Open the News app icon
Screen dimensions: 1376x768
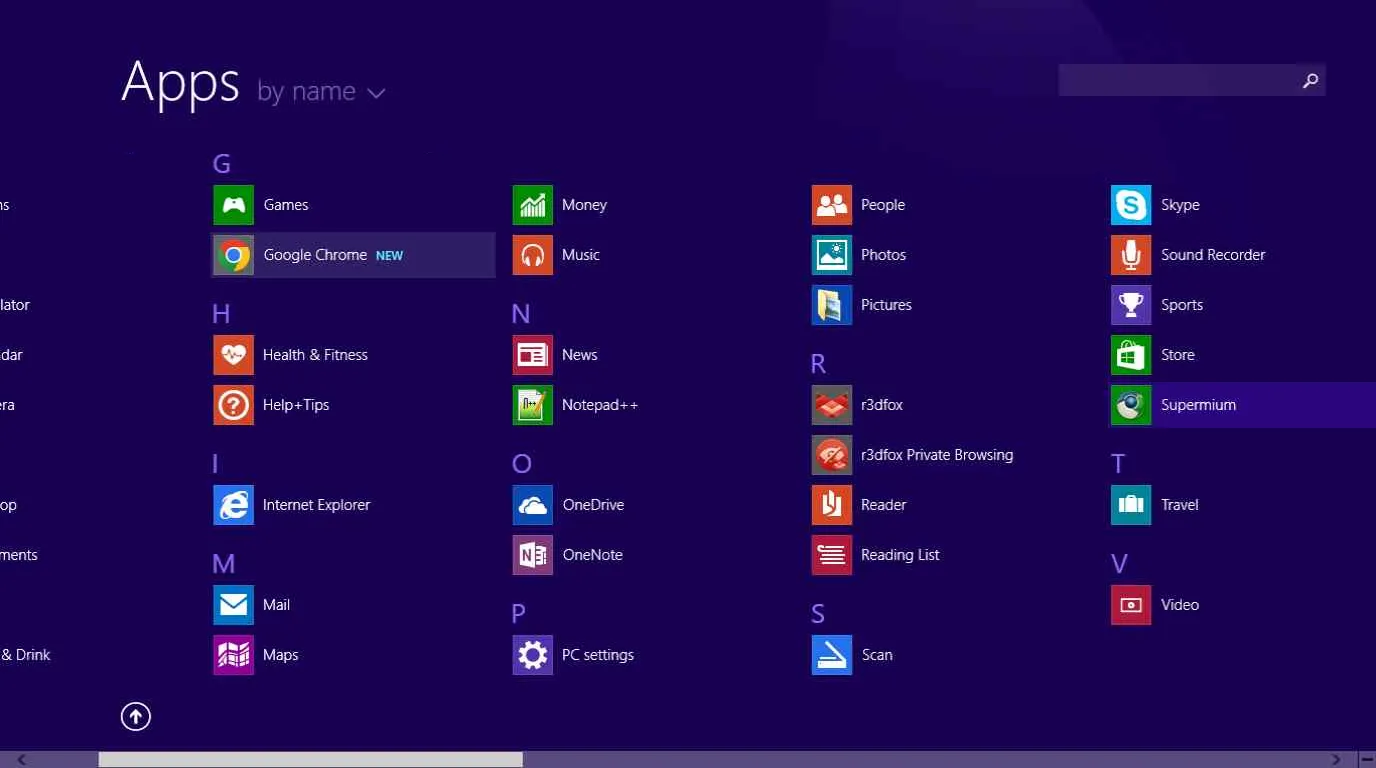tap(533, 355)
